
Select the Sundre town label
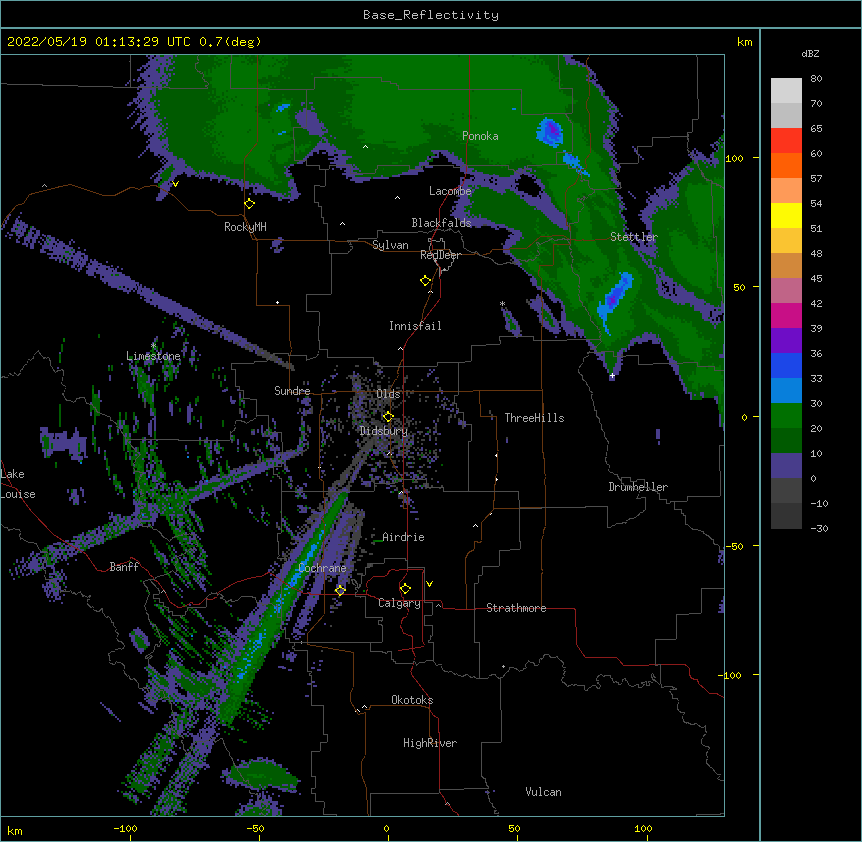292,391
